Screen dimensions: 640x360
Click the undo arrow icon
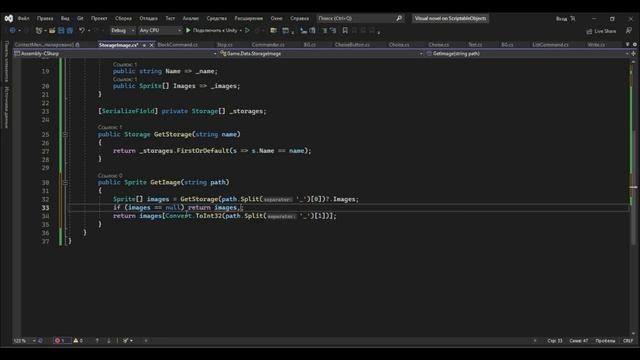coord(82,30)
